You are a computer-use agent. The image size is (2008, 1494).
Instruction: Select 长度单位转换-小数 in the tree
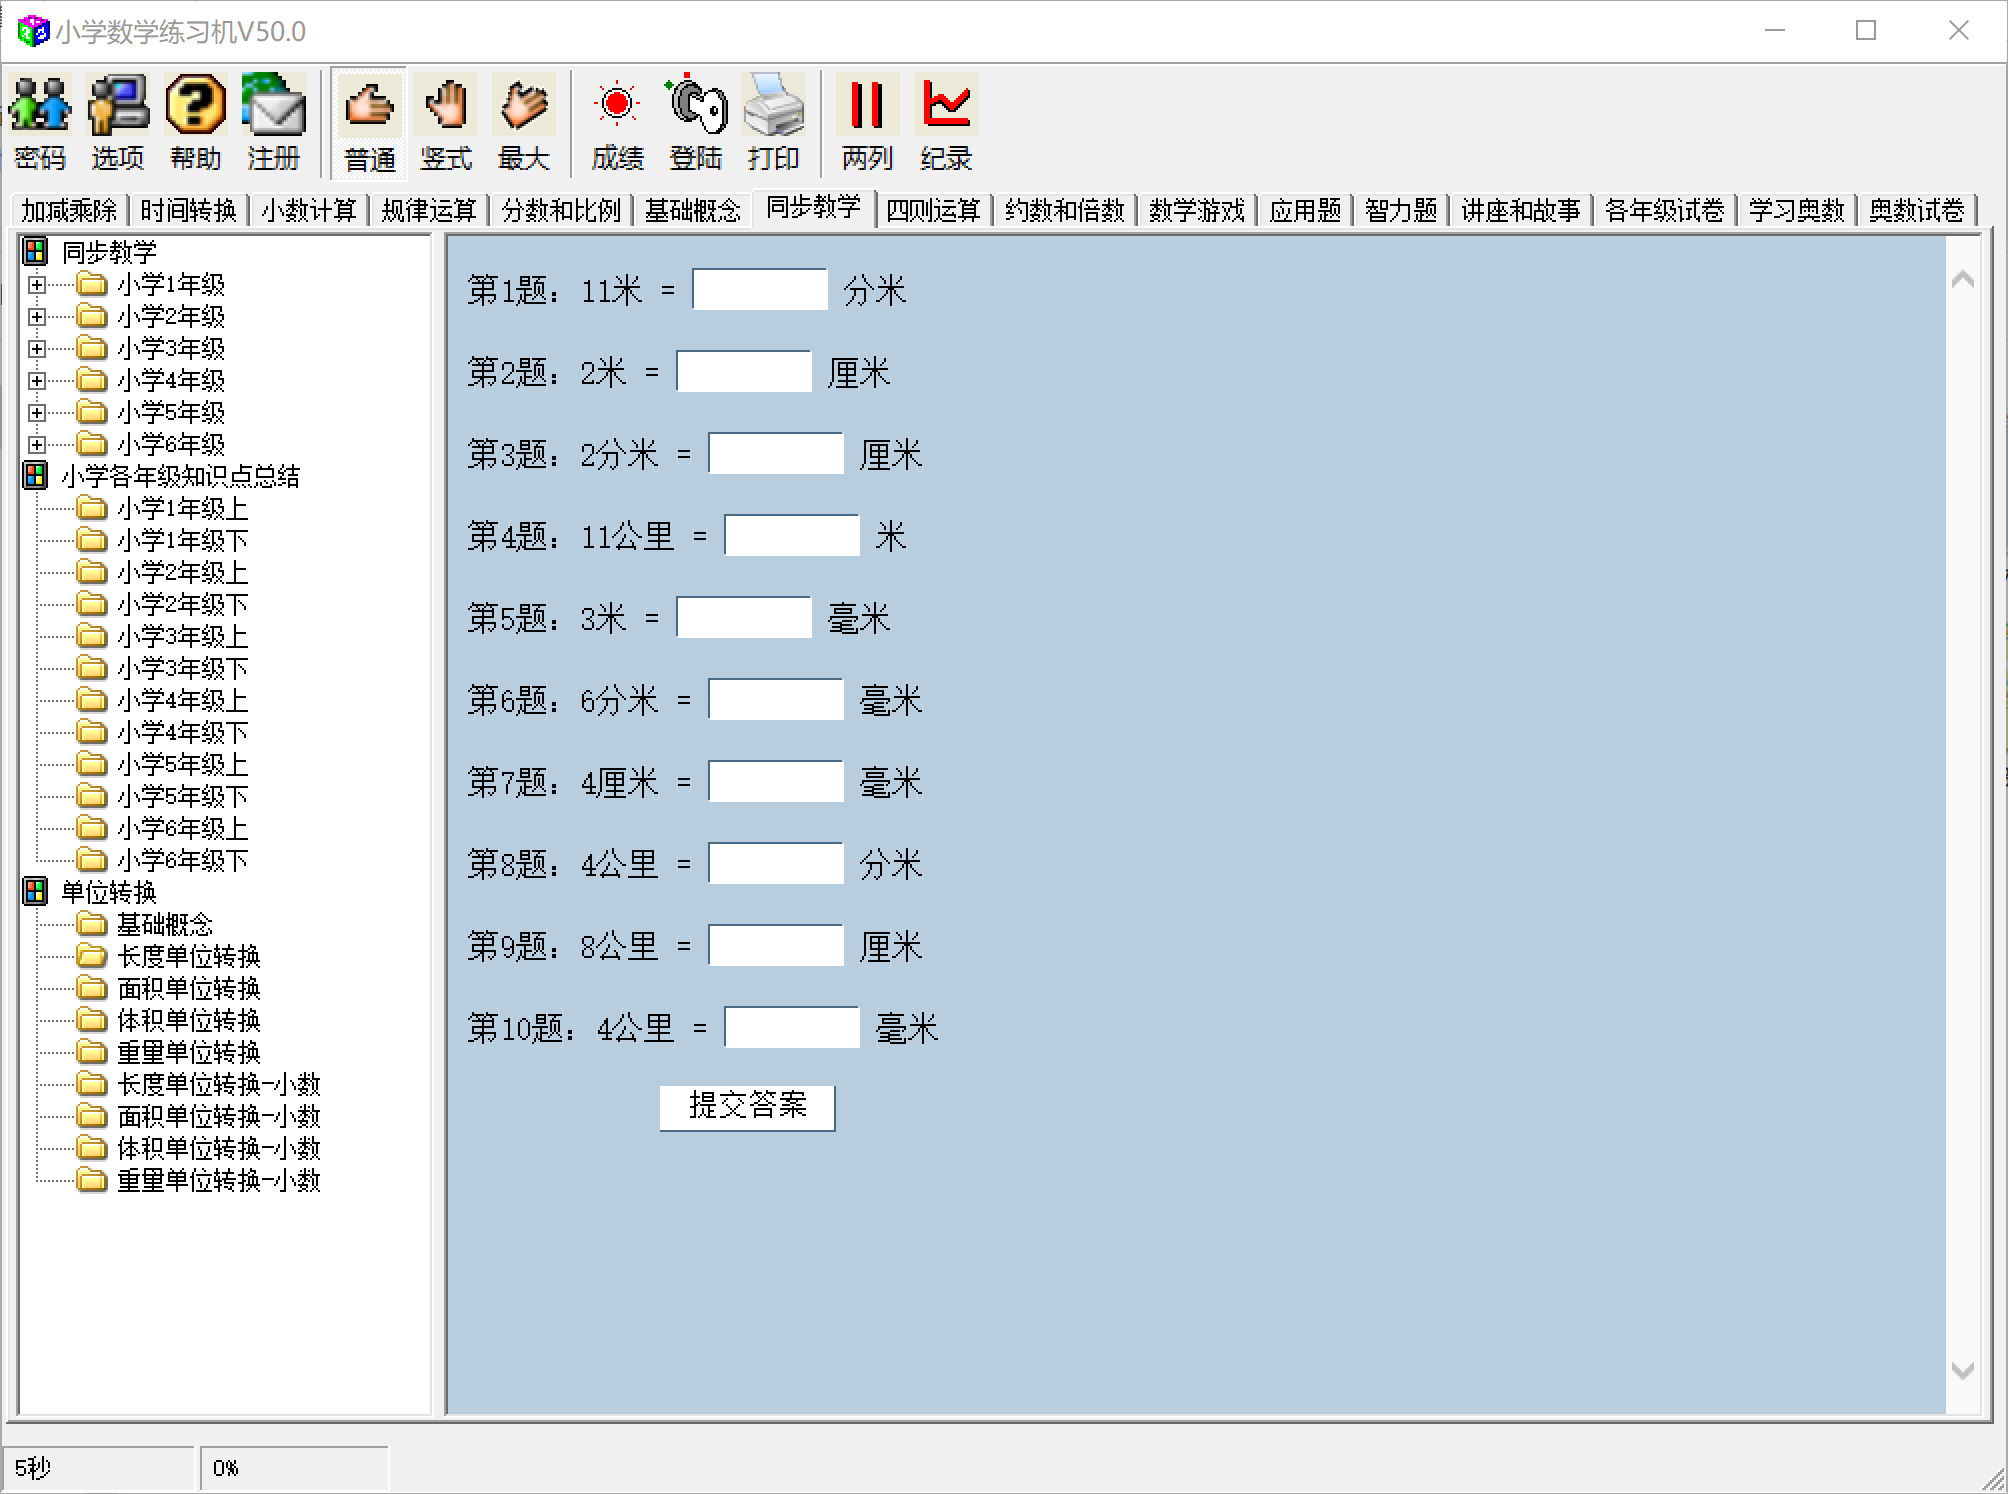pos(219,1084)
